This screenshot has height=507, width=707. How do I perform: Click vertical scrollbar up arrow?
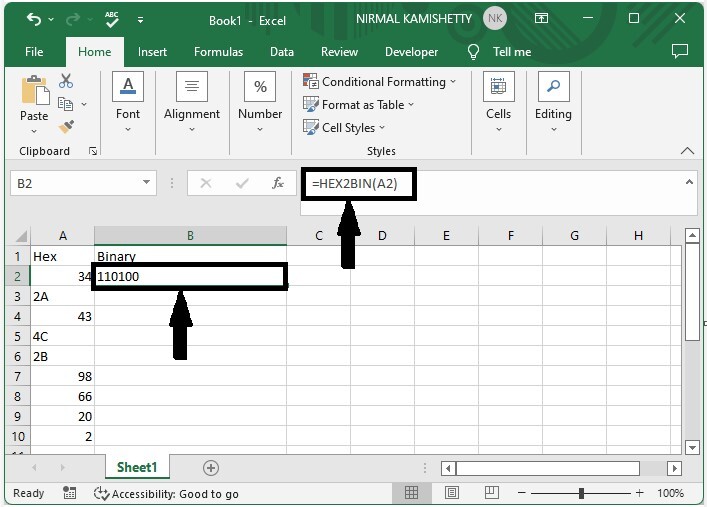point(692,235)
